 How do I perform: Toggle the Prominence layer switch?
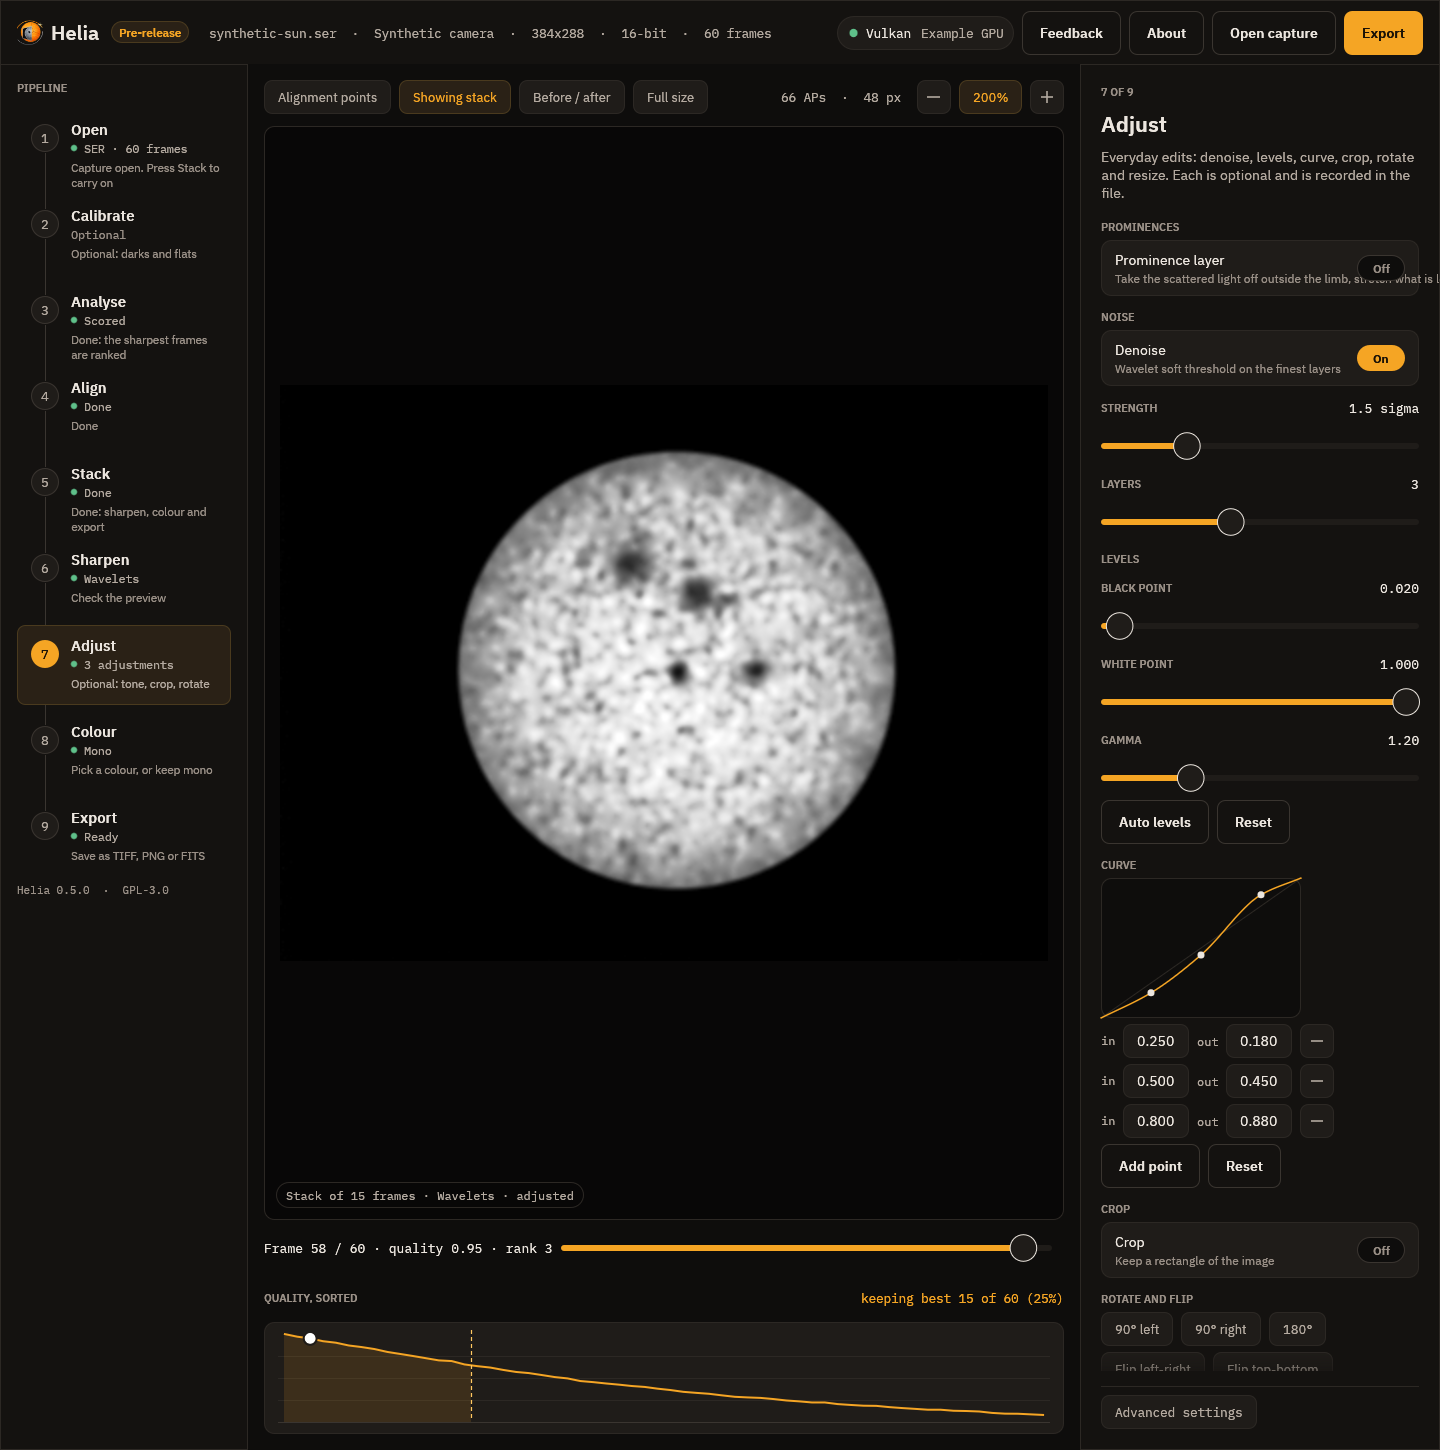coord(1380,268)
